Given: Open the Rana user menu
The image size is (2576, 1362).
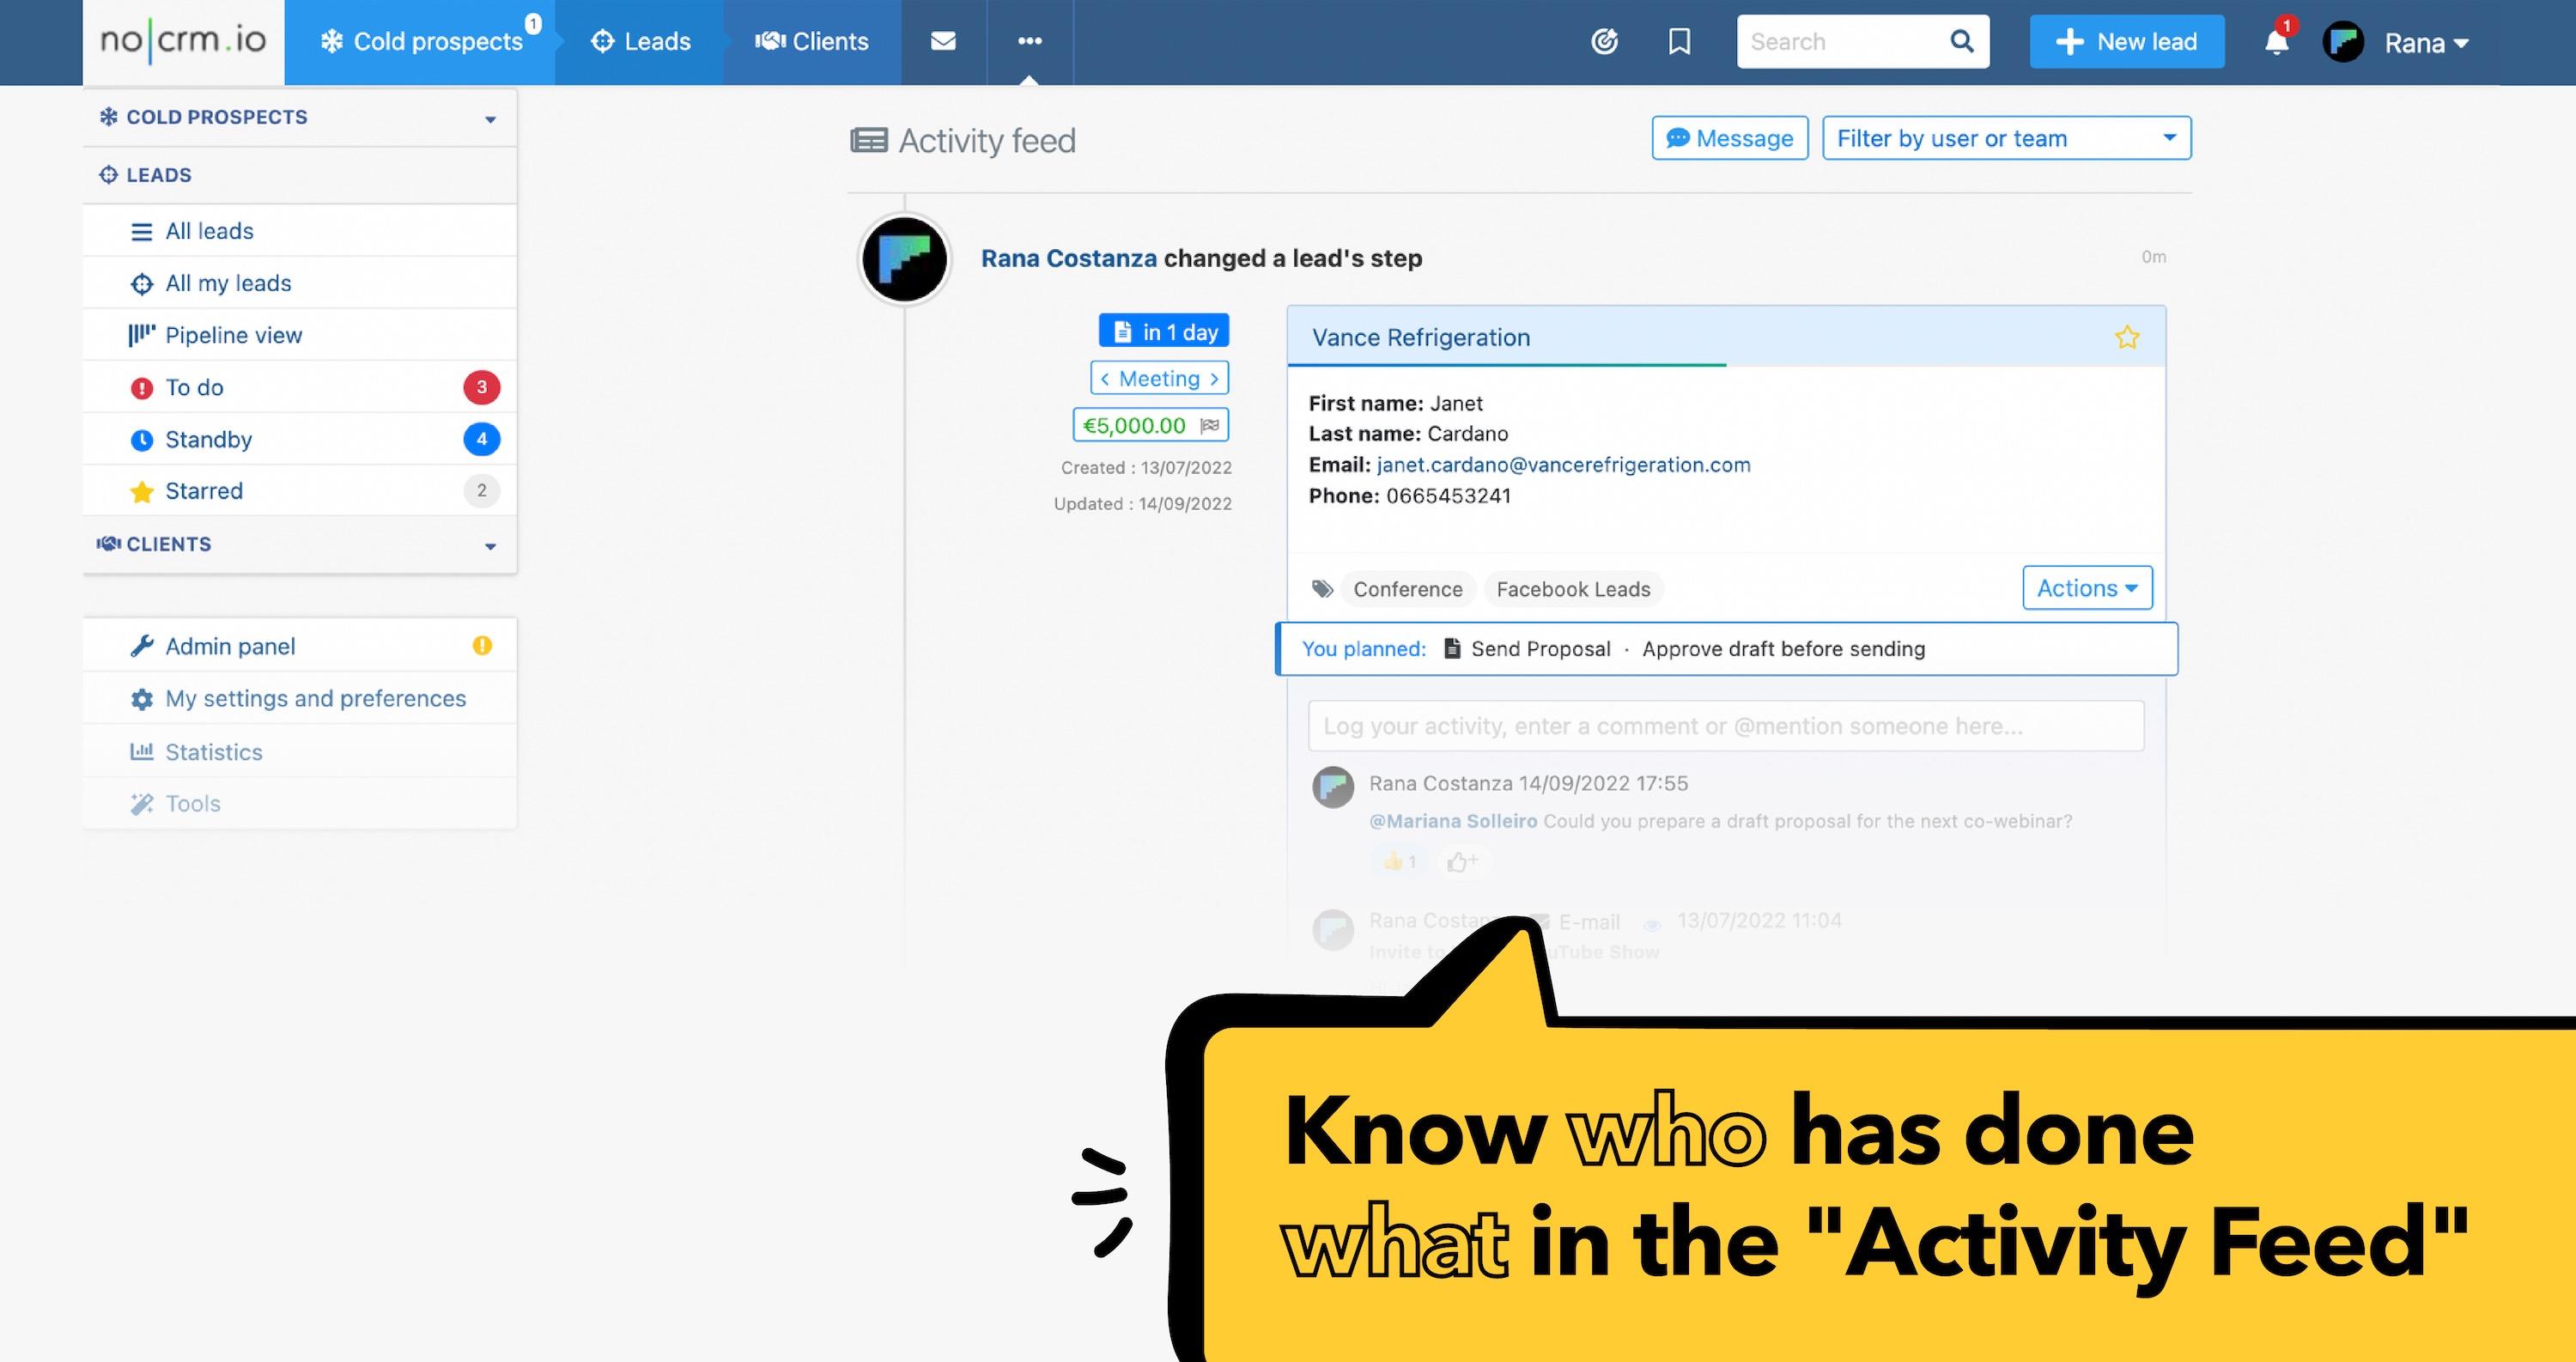Looking at the screenshot, I should tap(2427, 43).
